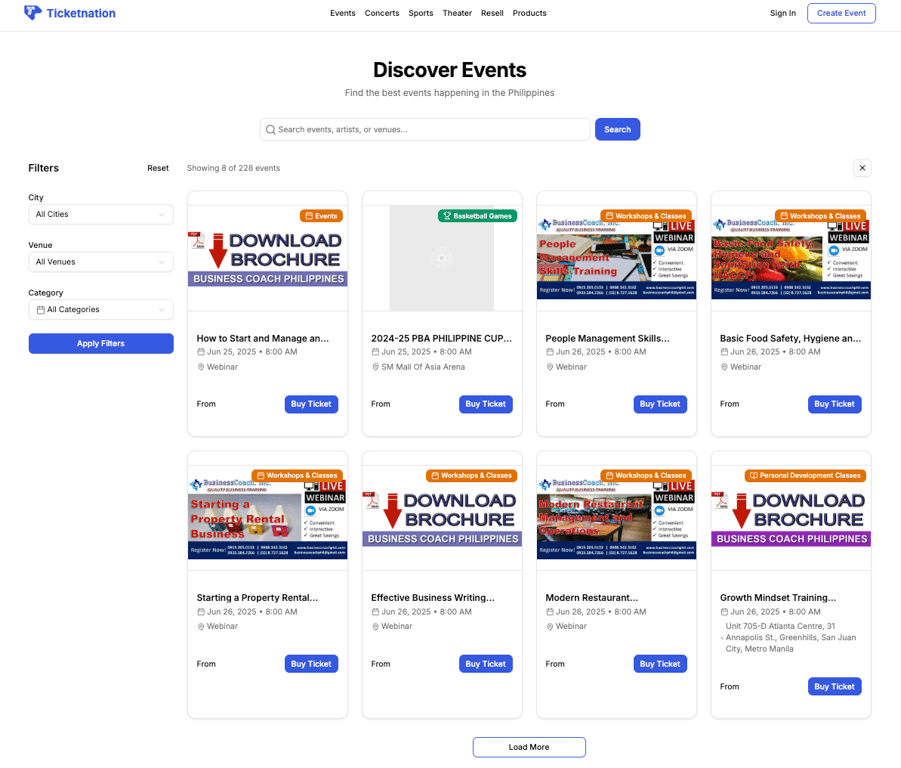901x768 pixels.
Task: Open Resell nav item
Action: pos(492,13)
